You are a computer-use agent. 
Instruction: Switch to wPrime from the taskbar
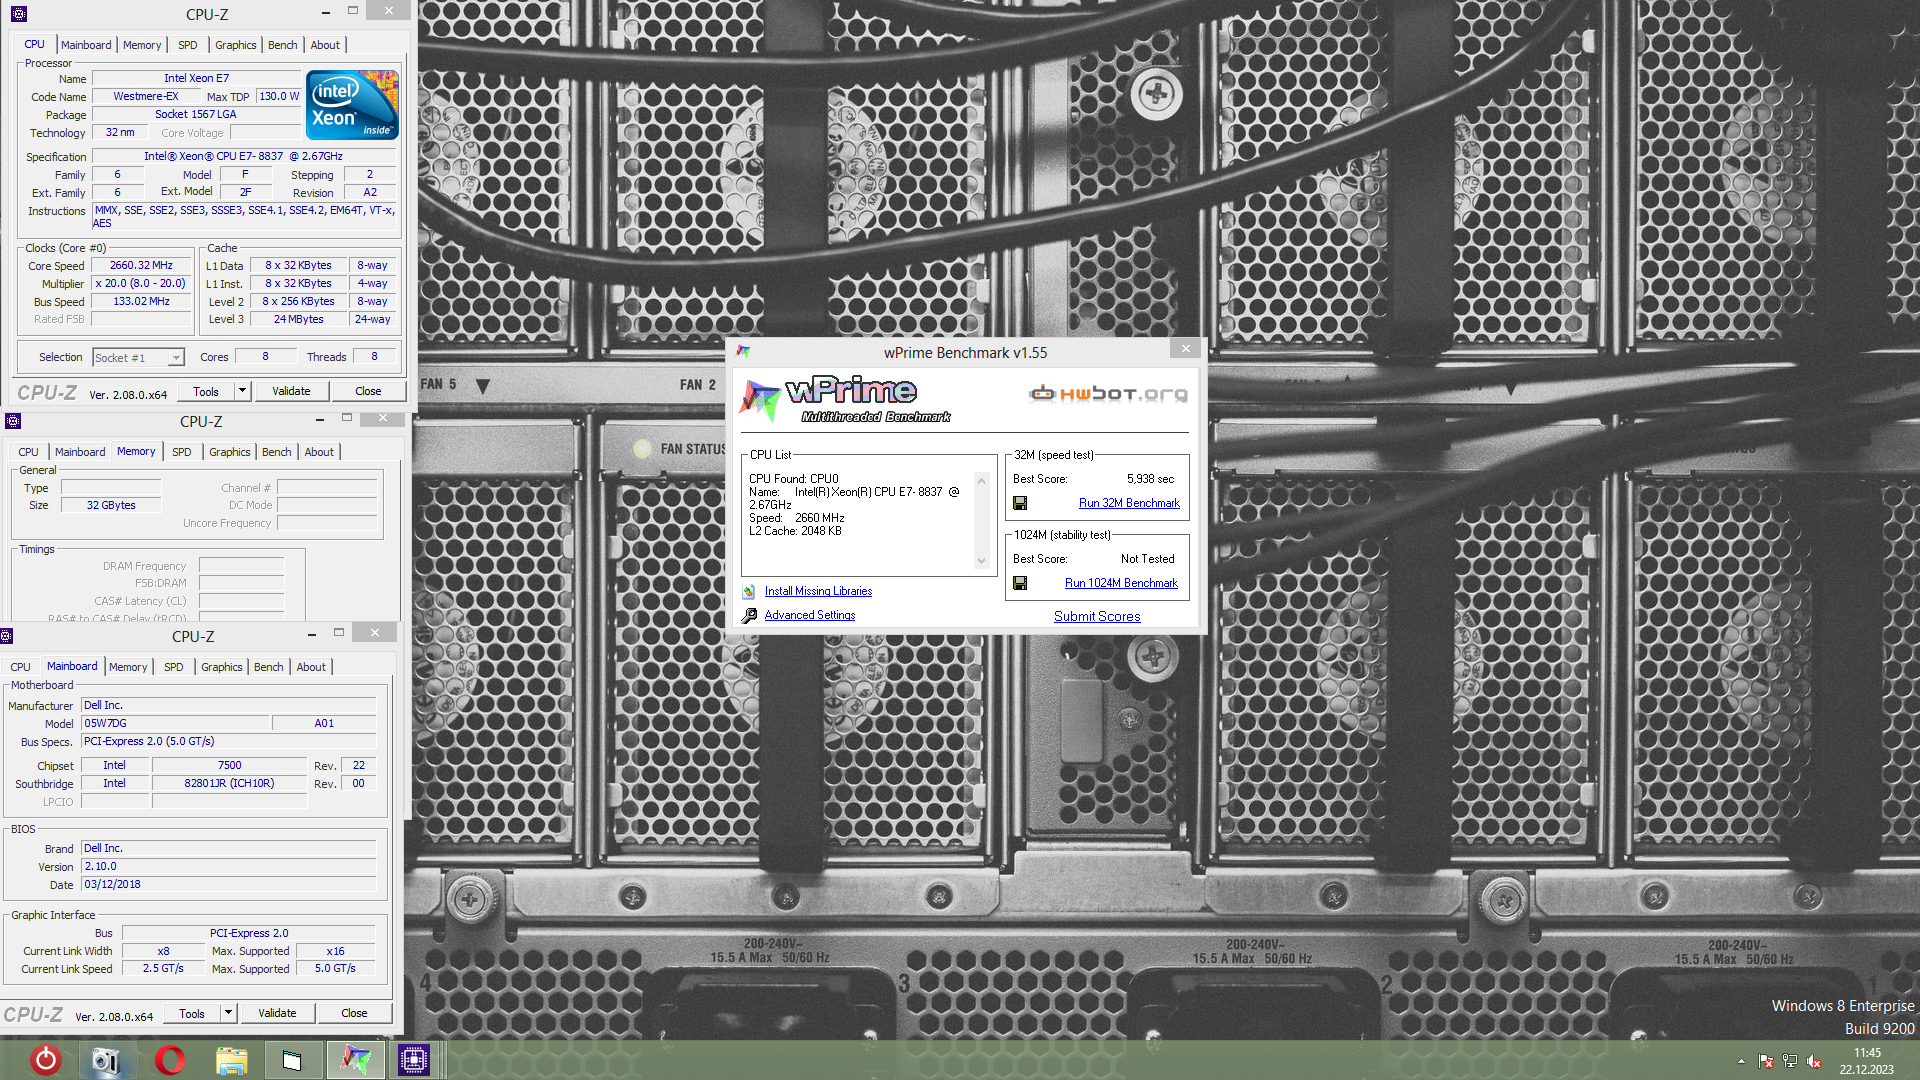(x=355, y=1060)
